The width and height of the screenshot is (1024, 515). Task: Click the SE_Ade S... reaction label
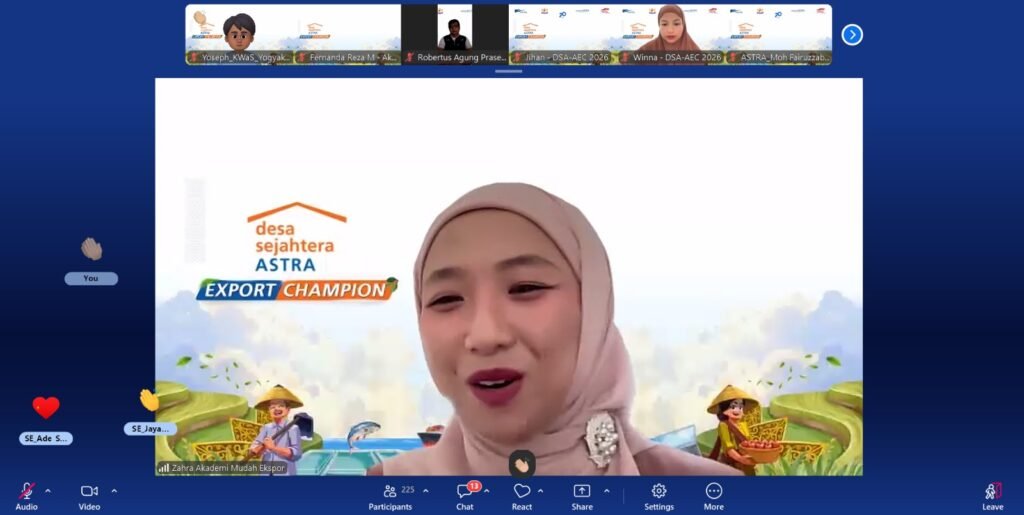click(46, 439)
